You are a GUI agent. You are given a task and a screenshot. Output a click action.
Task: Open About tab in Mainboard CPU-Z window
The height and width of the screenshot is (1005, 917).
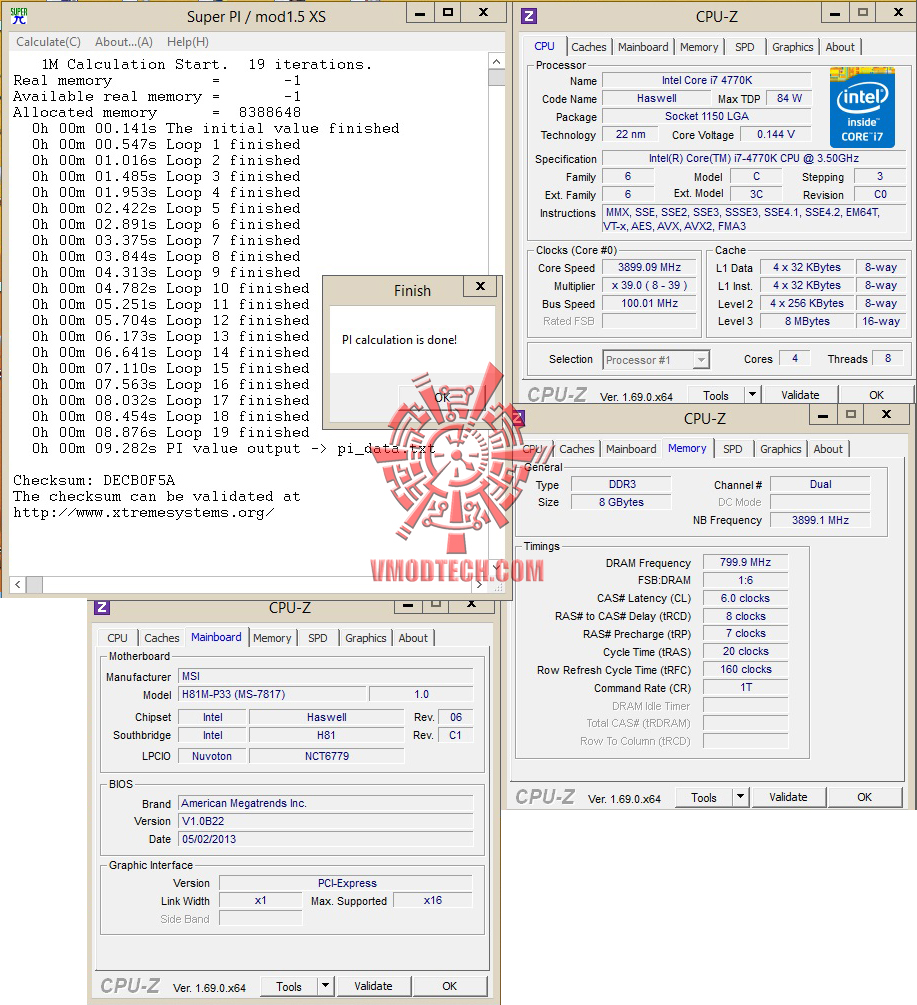(x=413, y=638)
